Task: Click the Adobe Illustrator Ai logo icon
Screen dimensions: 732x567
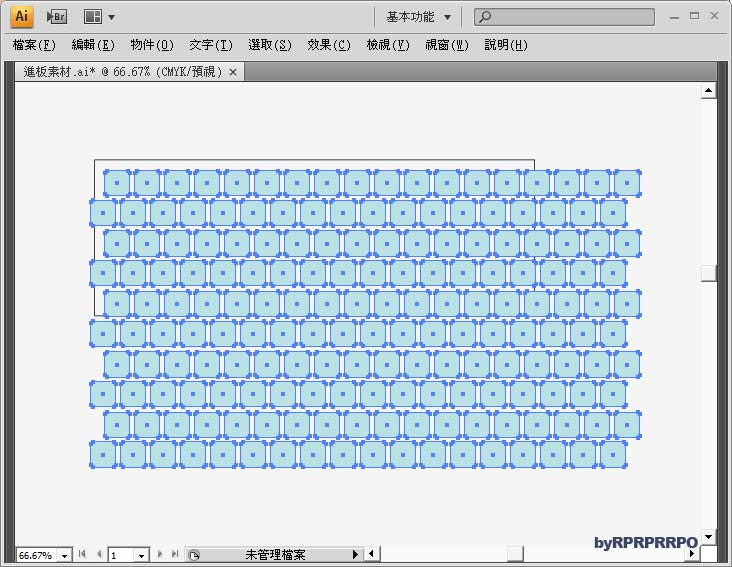Action: tap(21, 16)
